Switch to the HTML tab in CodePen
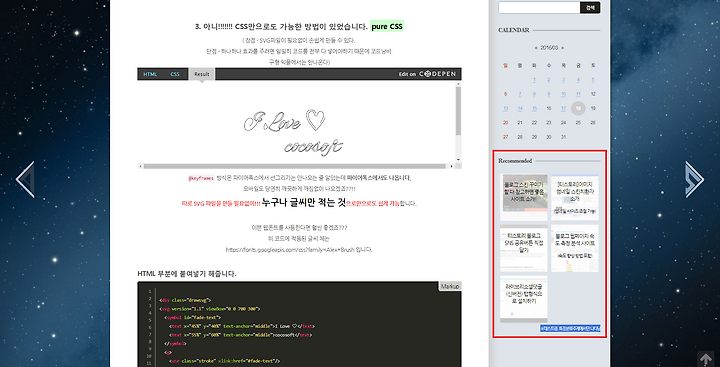The image size is (720, 367). [150, 74]
